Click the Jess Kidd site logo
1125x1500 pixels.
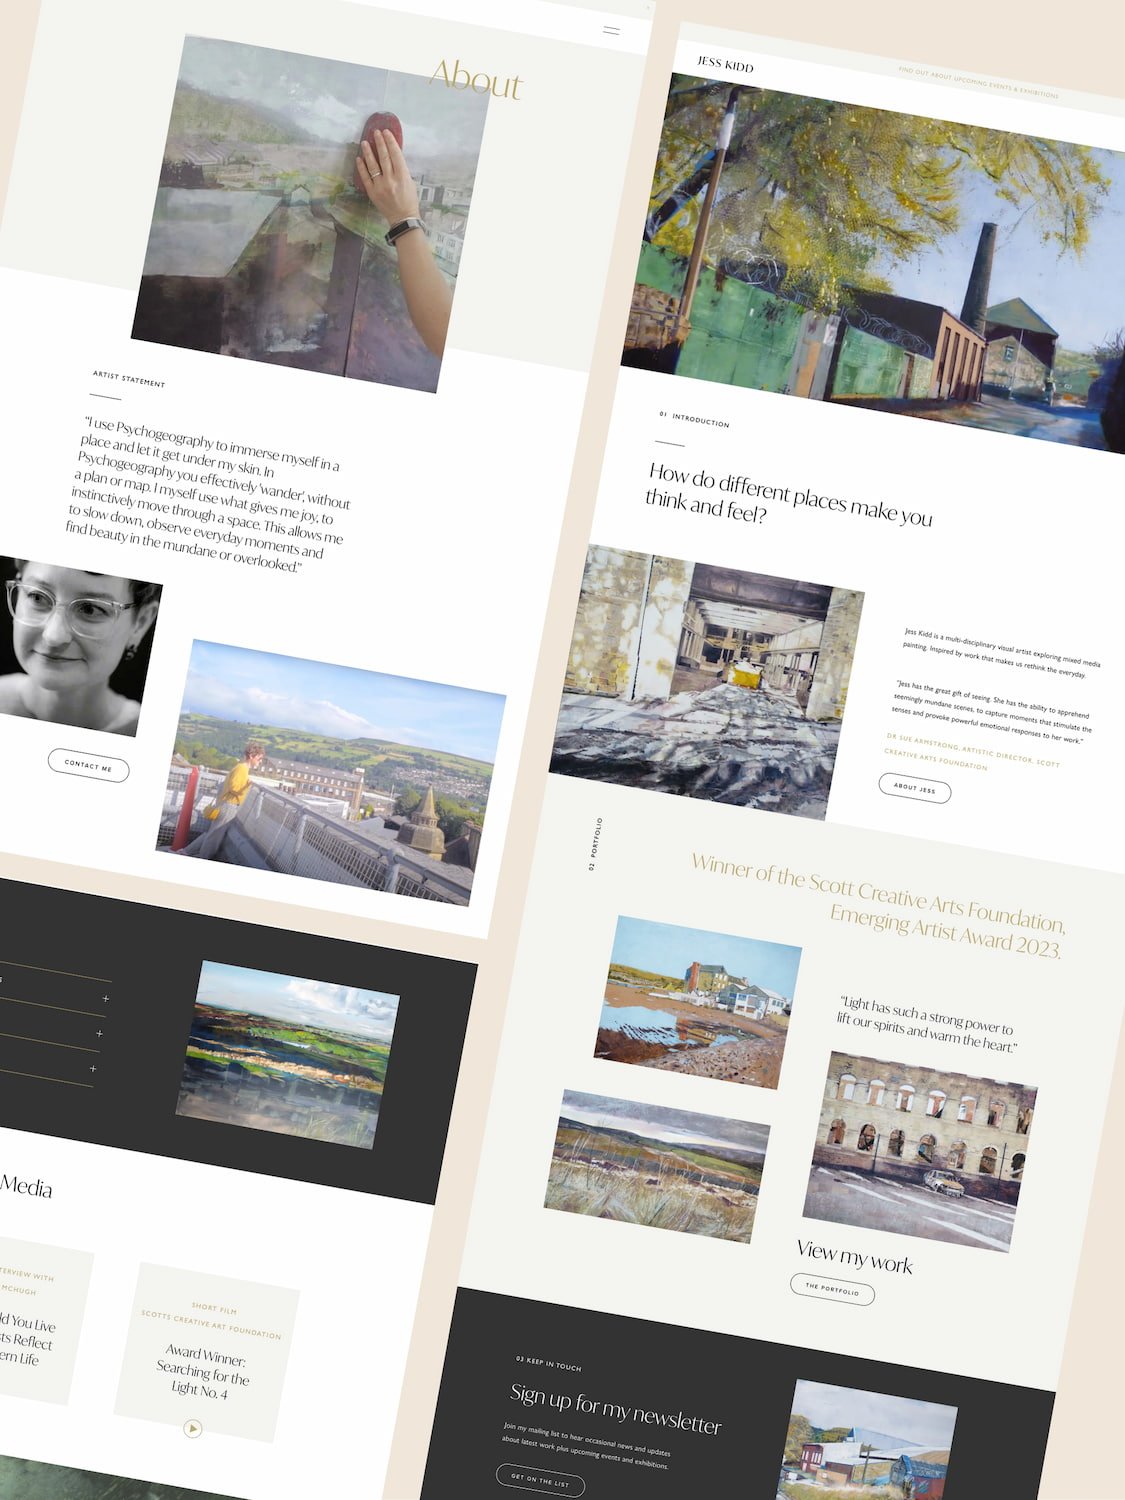pyautogui.click(x=725, y=64)
